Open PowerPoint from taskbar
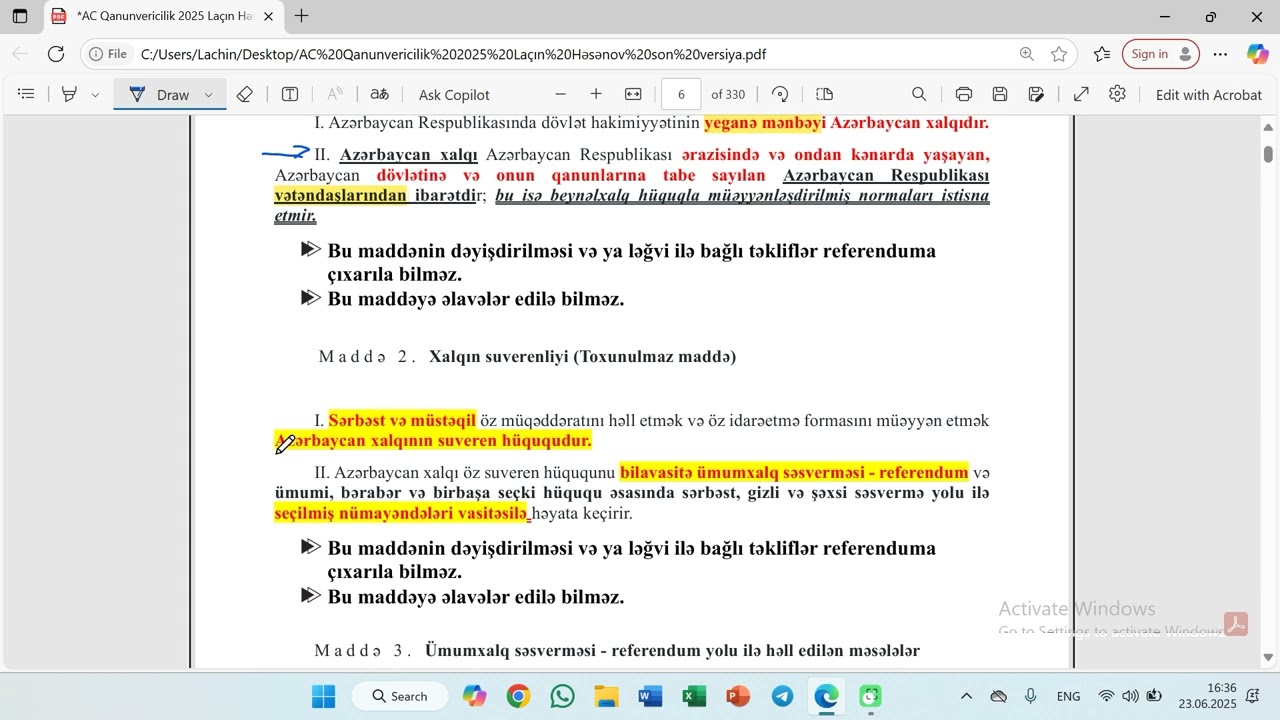Viewport: 1280px width, 720px height. 738,696
